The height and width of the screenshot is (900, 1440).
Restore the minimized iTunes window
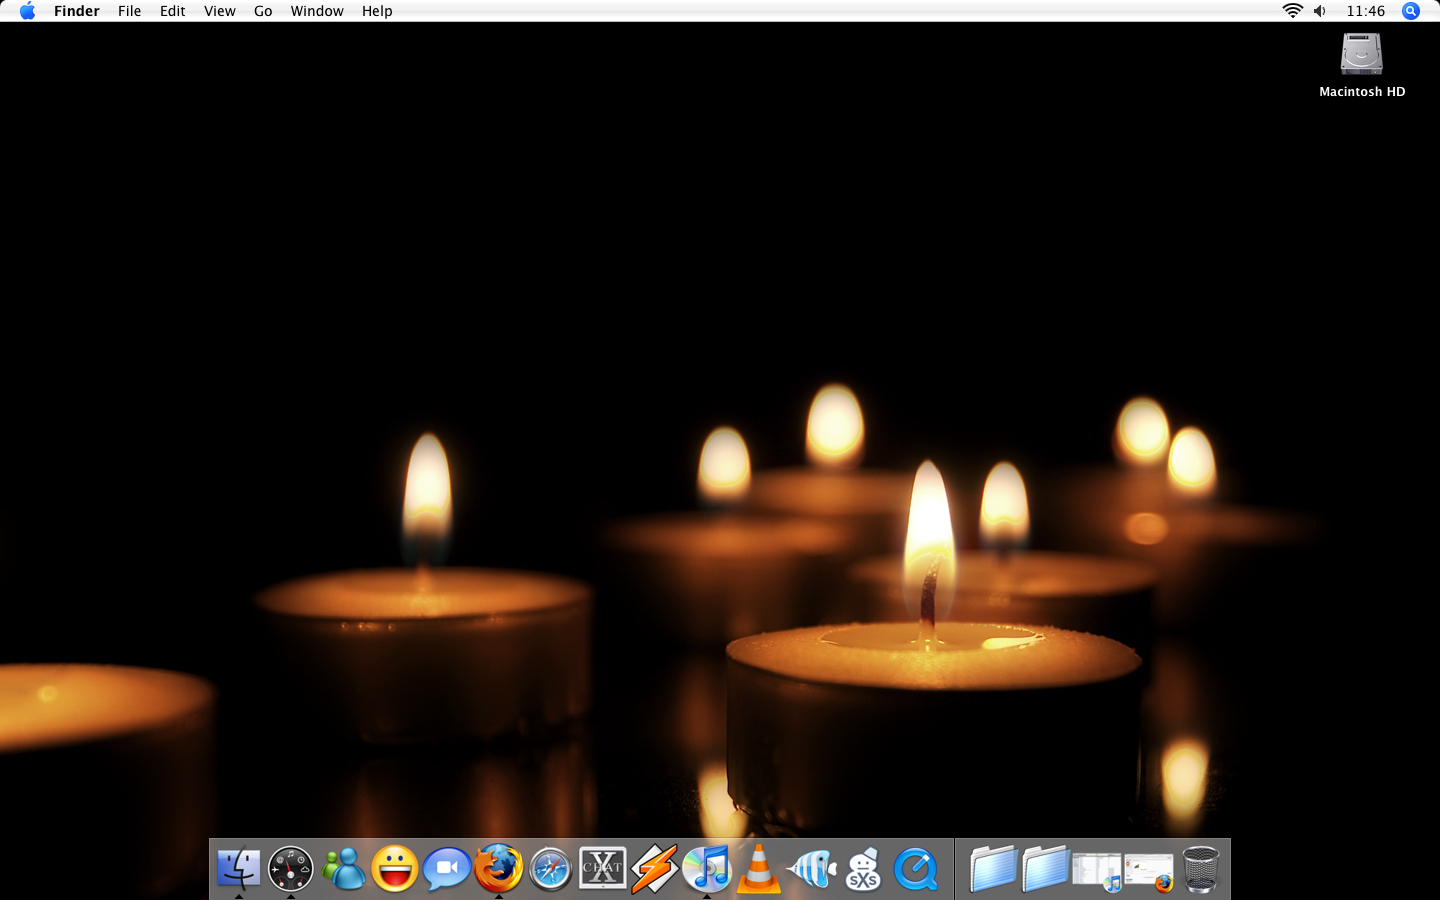(x=1097, y=870)
